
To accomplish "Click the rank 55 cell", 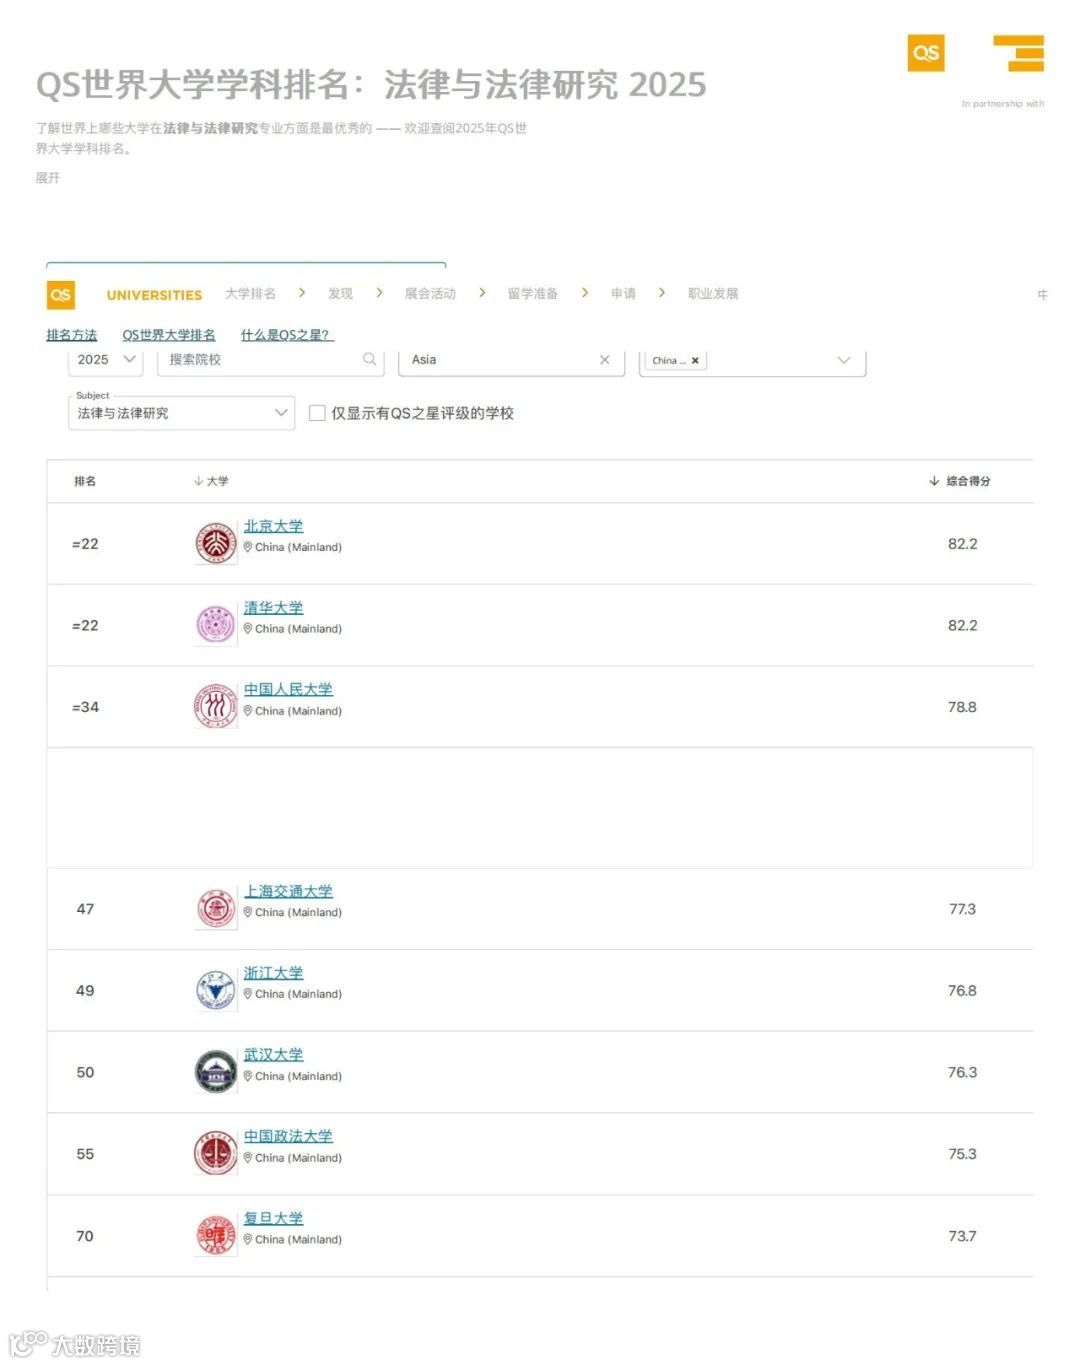I will click(85, 1154).
